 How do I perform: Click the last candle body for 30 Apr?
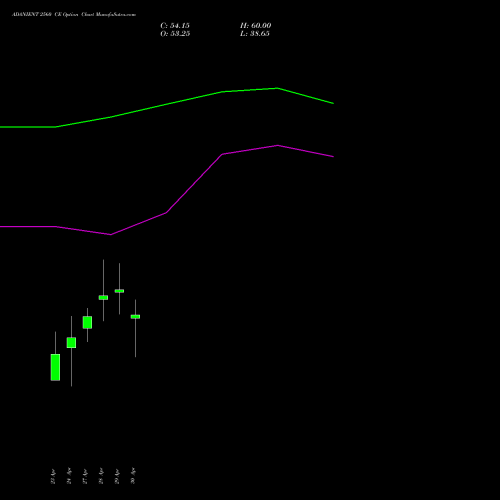coord(135,317)
